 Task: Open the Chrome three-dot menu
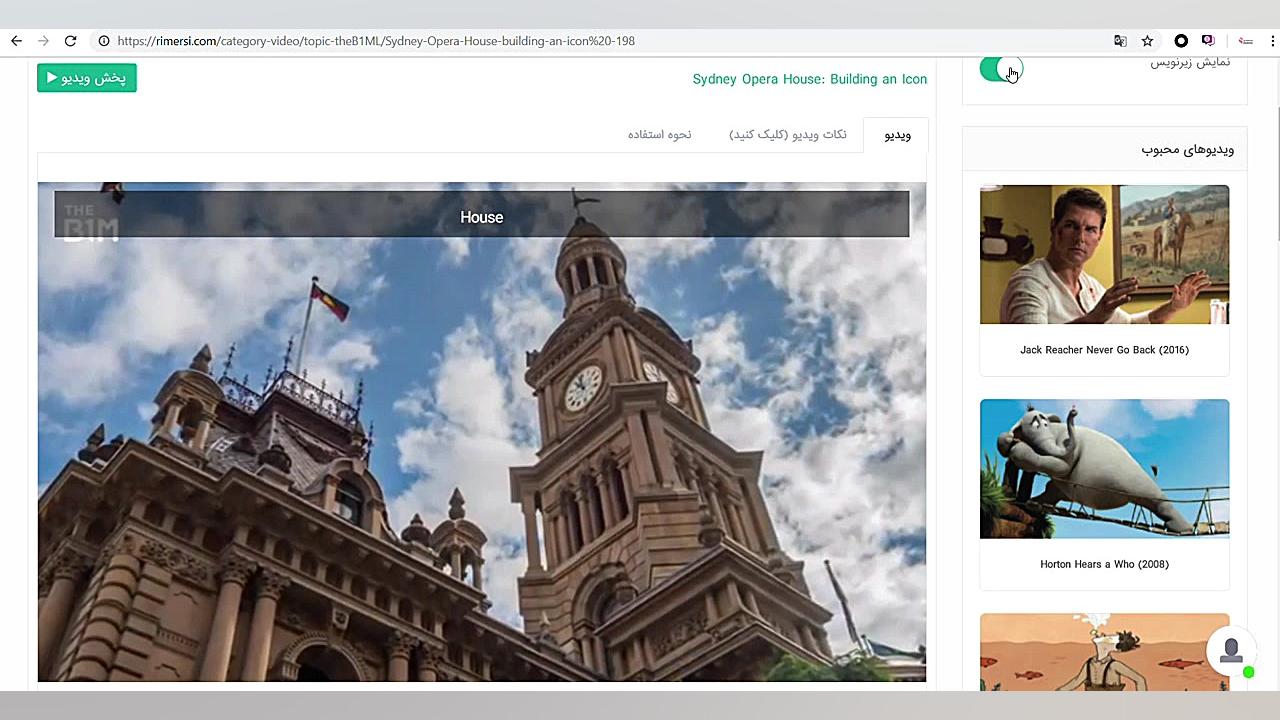[x=1273, y=41]
